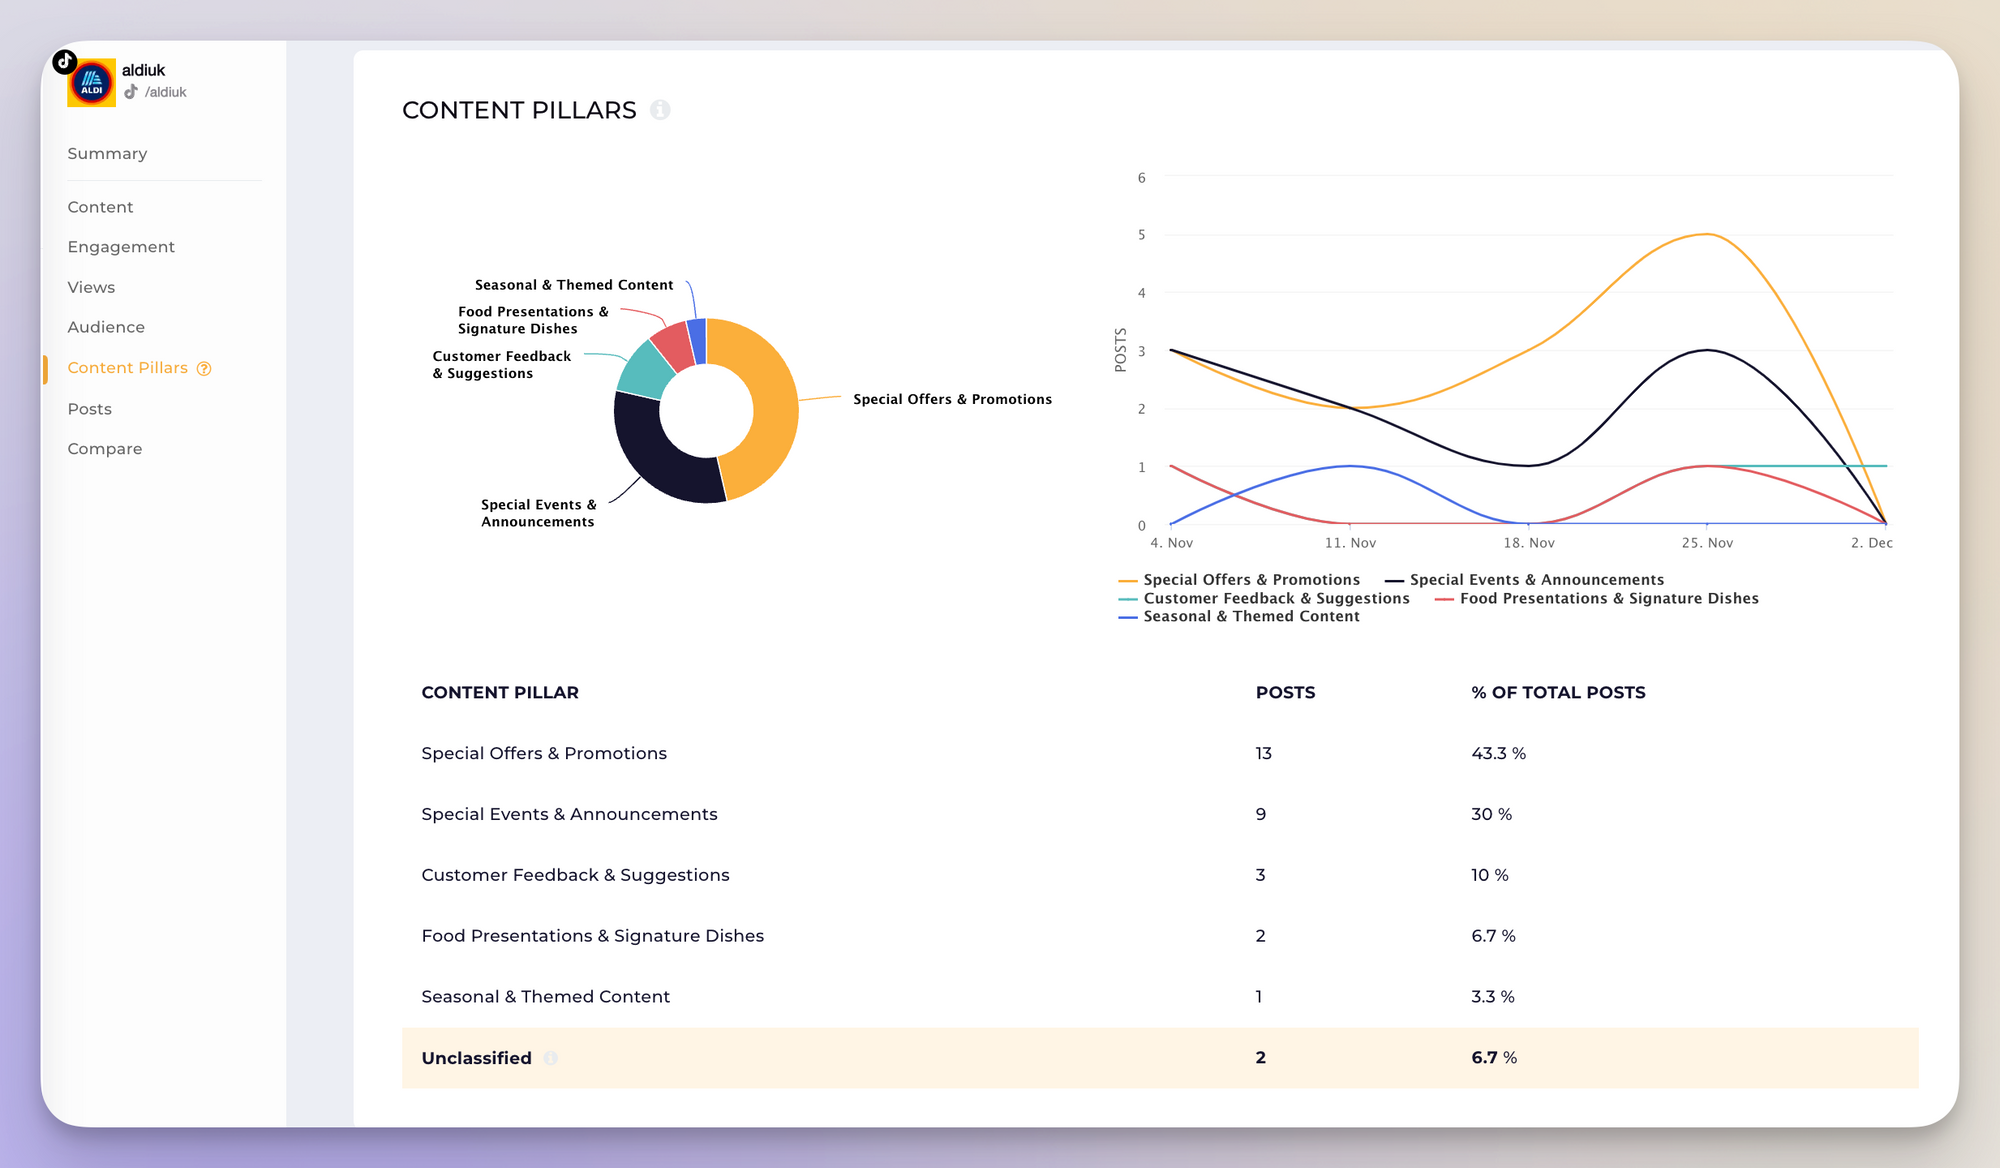This screenshot has height=1168, width=2000.
Task: Click the Food Presentations & Signature Dishes donut label
Action: click(x=533, y=320)
